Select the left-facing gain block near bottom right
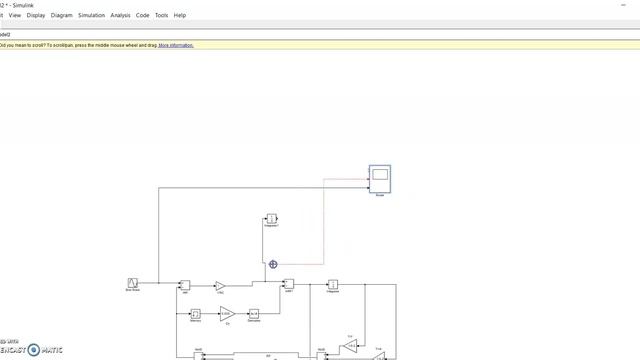640x360 pixels. click(350, 346)
